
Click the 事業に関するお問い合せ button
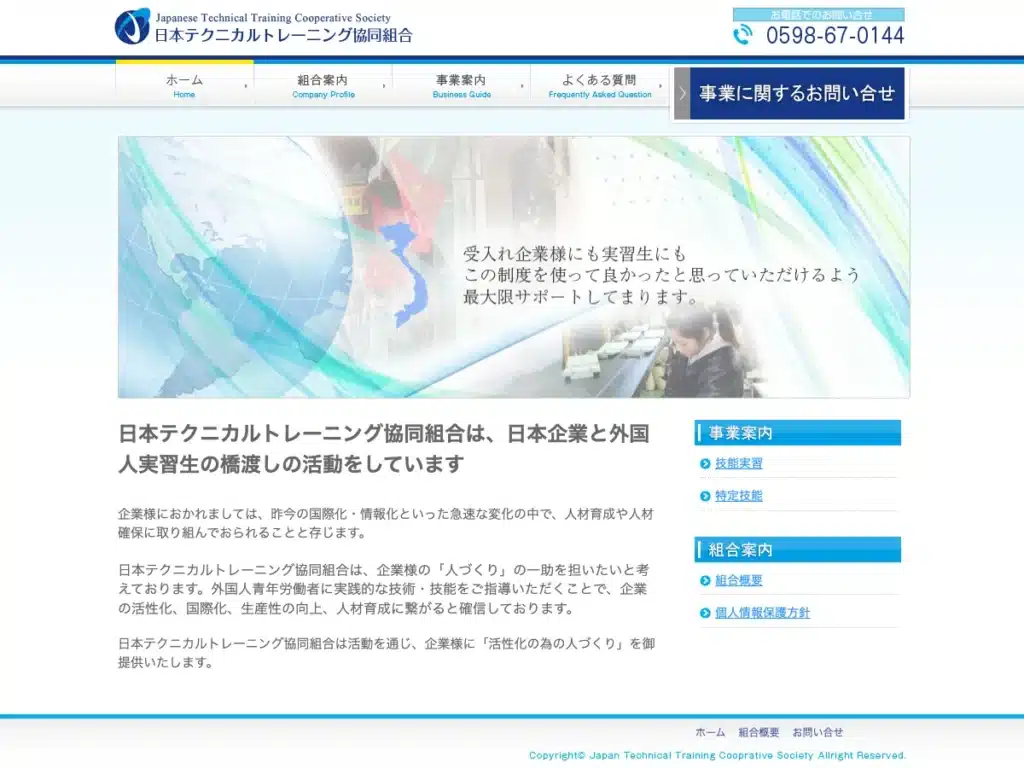point(790,93)
